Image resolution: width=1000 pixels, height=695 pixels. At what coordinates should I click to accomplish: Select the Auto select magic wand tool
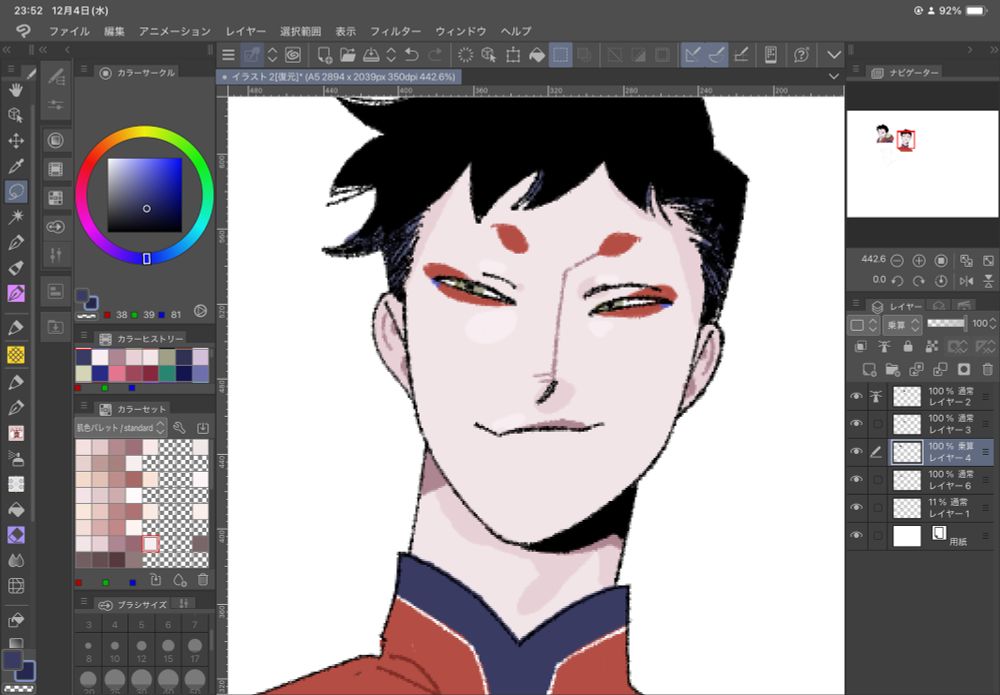[16, 217]
